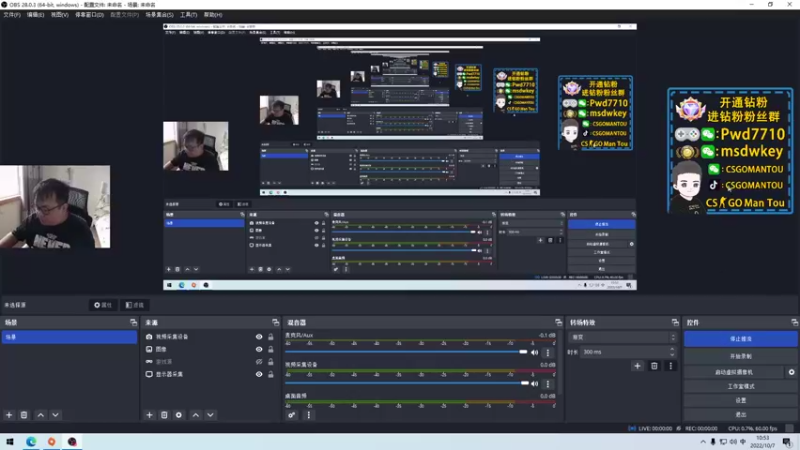Click the 开始录制 start recording button
800x450 pixels.
741,356
